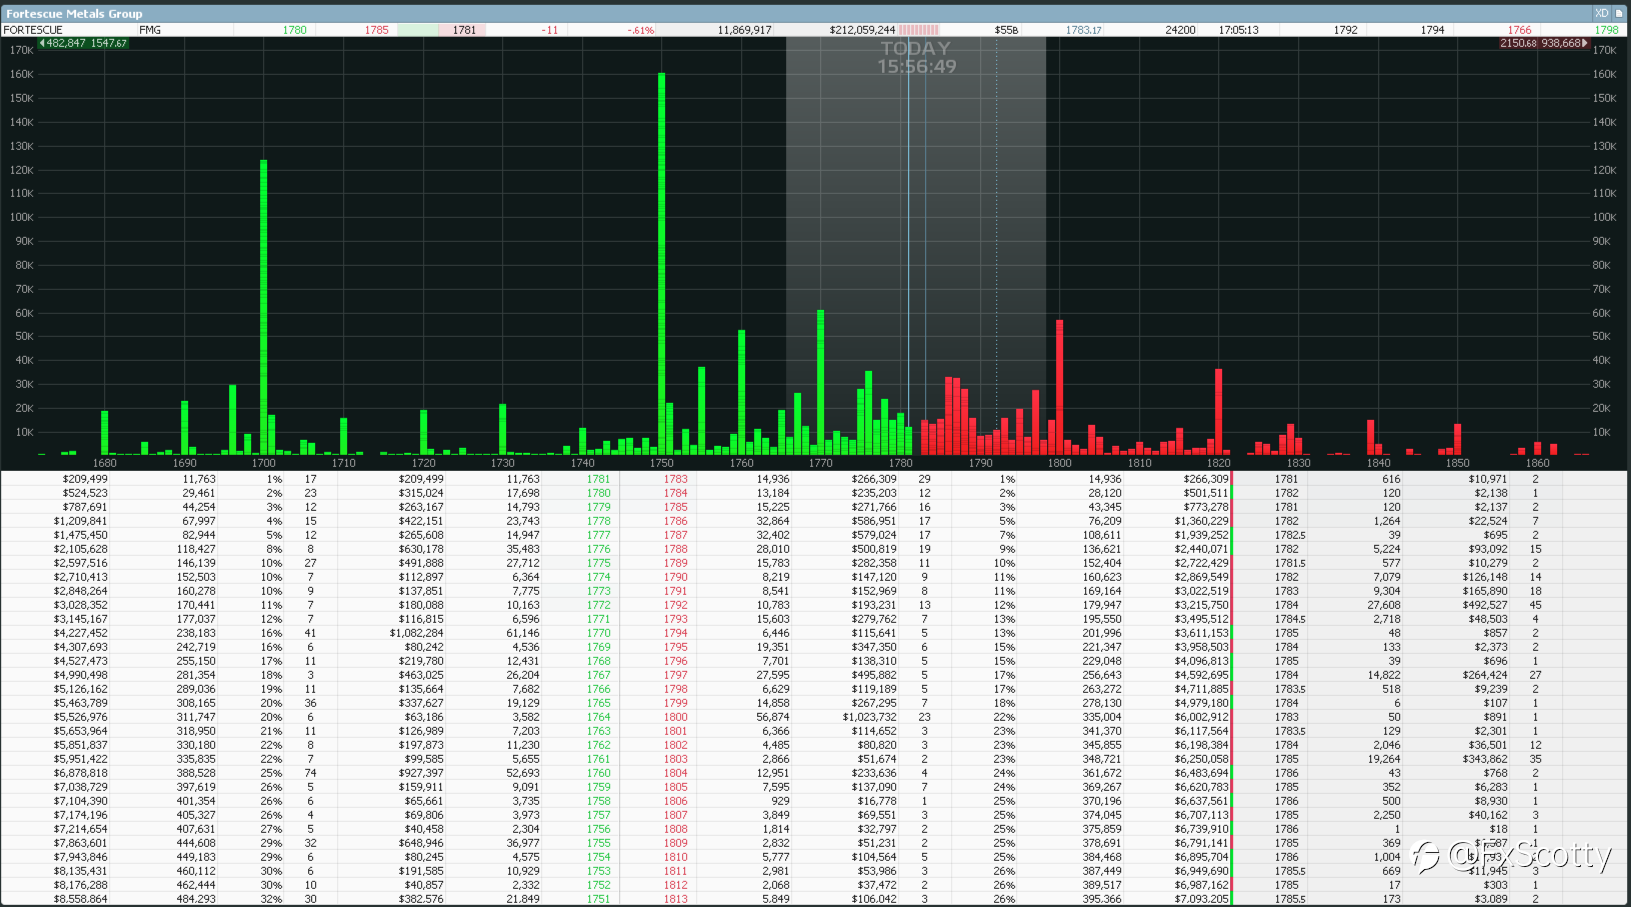The image size is (1631, 907).
Task: Click the $343,862 trade value cell
Action: tap(1485, 759)
